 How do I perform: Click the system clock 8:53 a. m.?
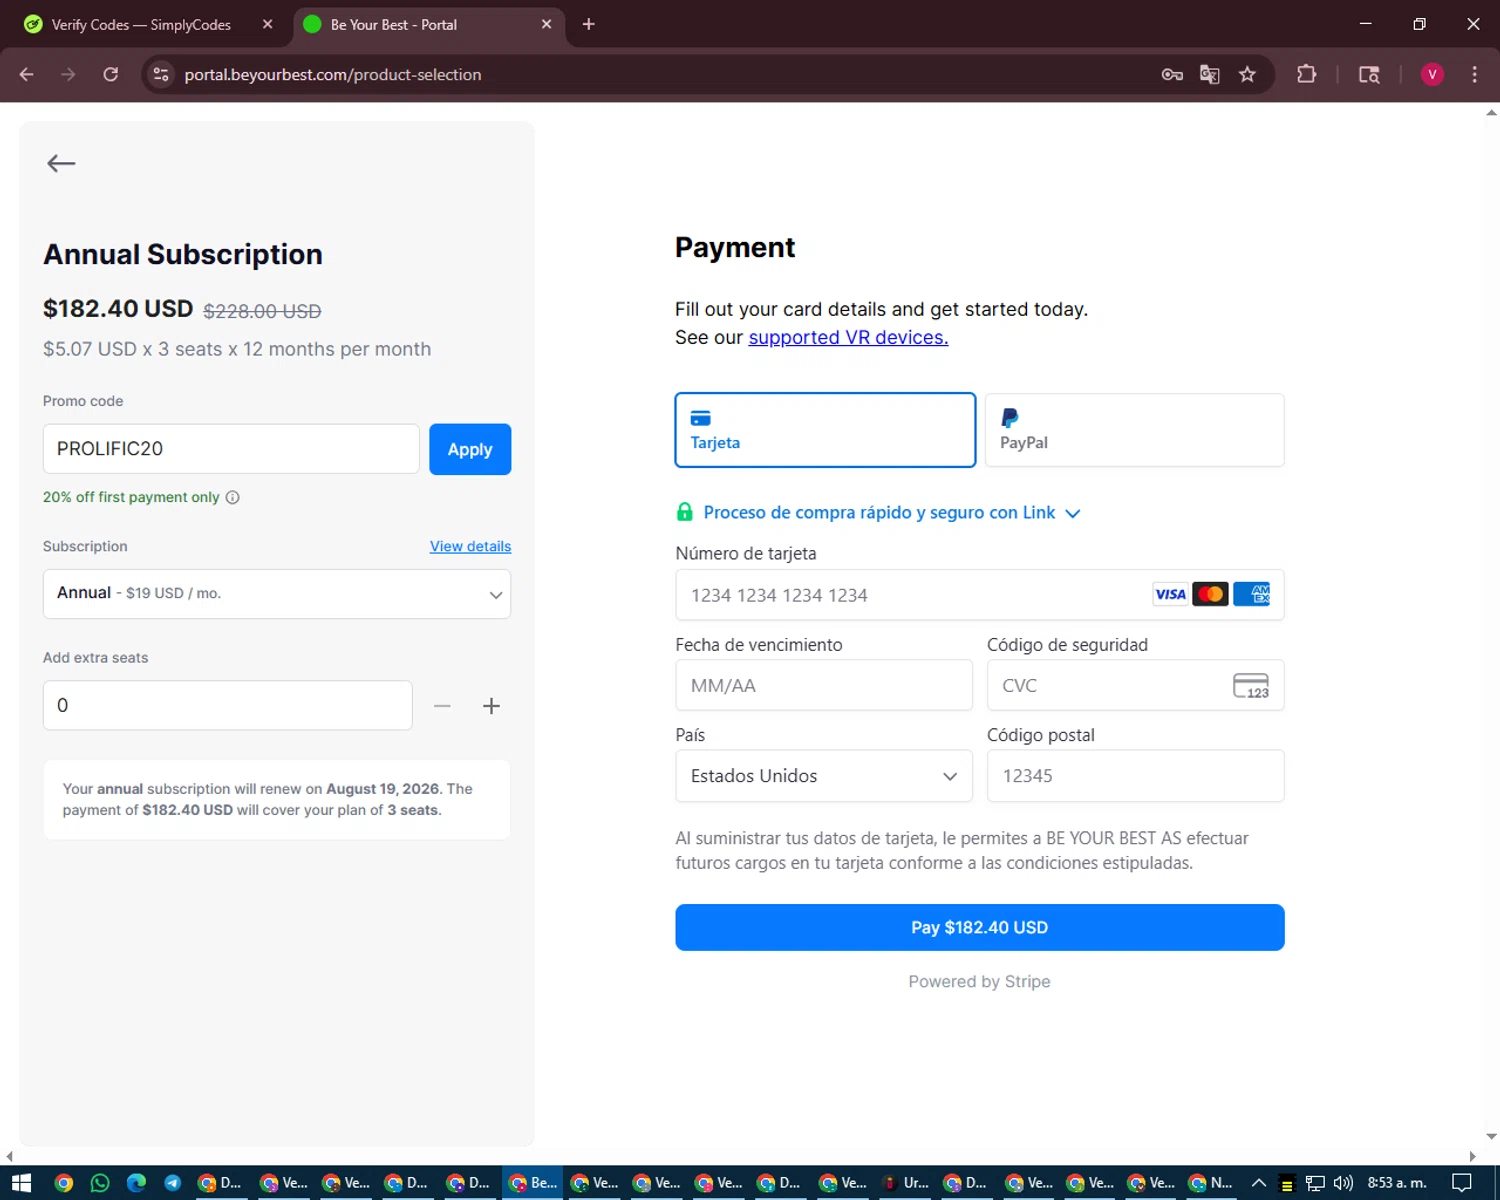click(x=1397, y=1183)
